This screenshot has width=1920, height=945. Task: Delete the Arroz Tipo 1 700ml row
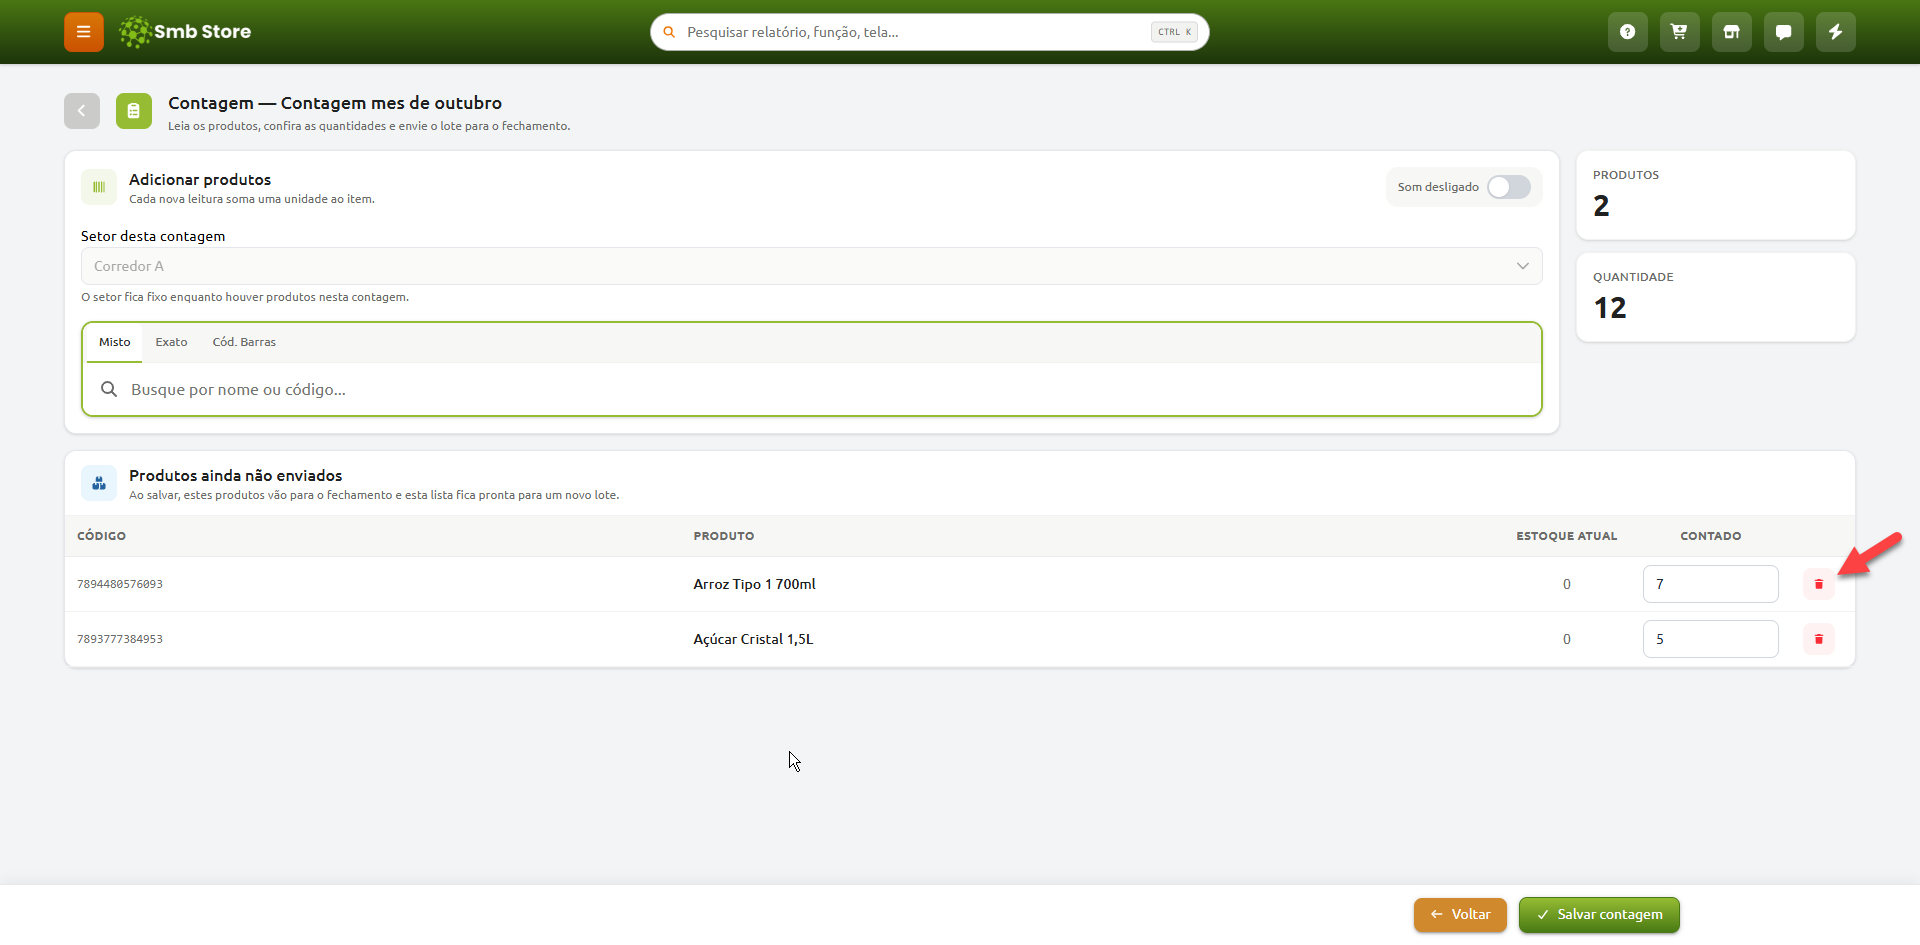pyautogui.click(x=1819, y=584)
